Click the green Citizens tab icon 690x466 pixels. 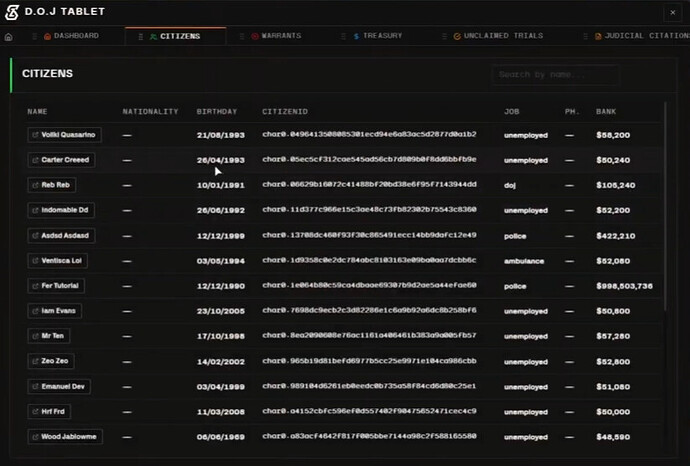pos(153,37)
